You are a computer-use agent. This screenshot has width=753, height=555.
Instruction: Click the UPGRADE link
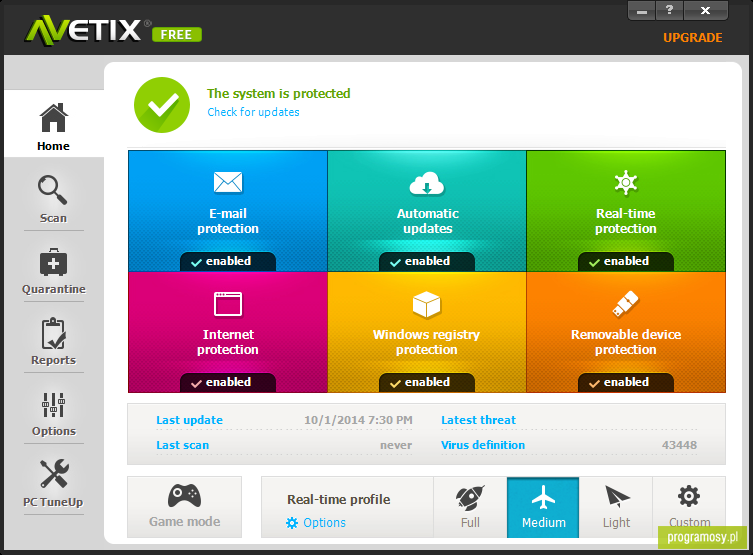click(692, 37)
